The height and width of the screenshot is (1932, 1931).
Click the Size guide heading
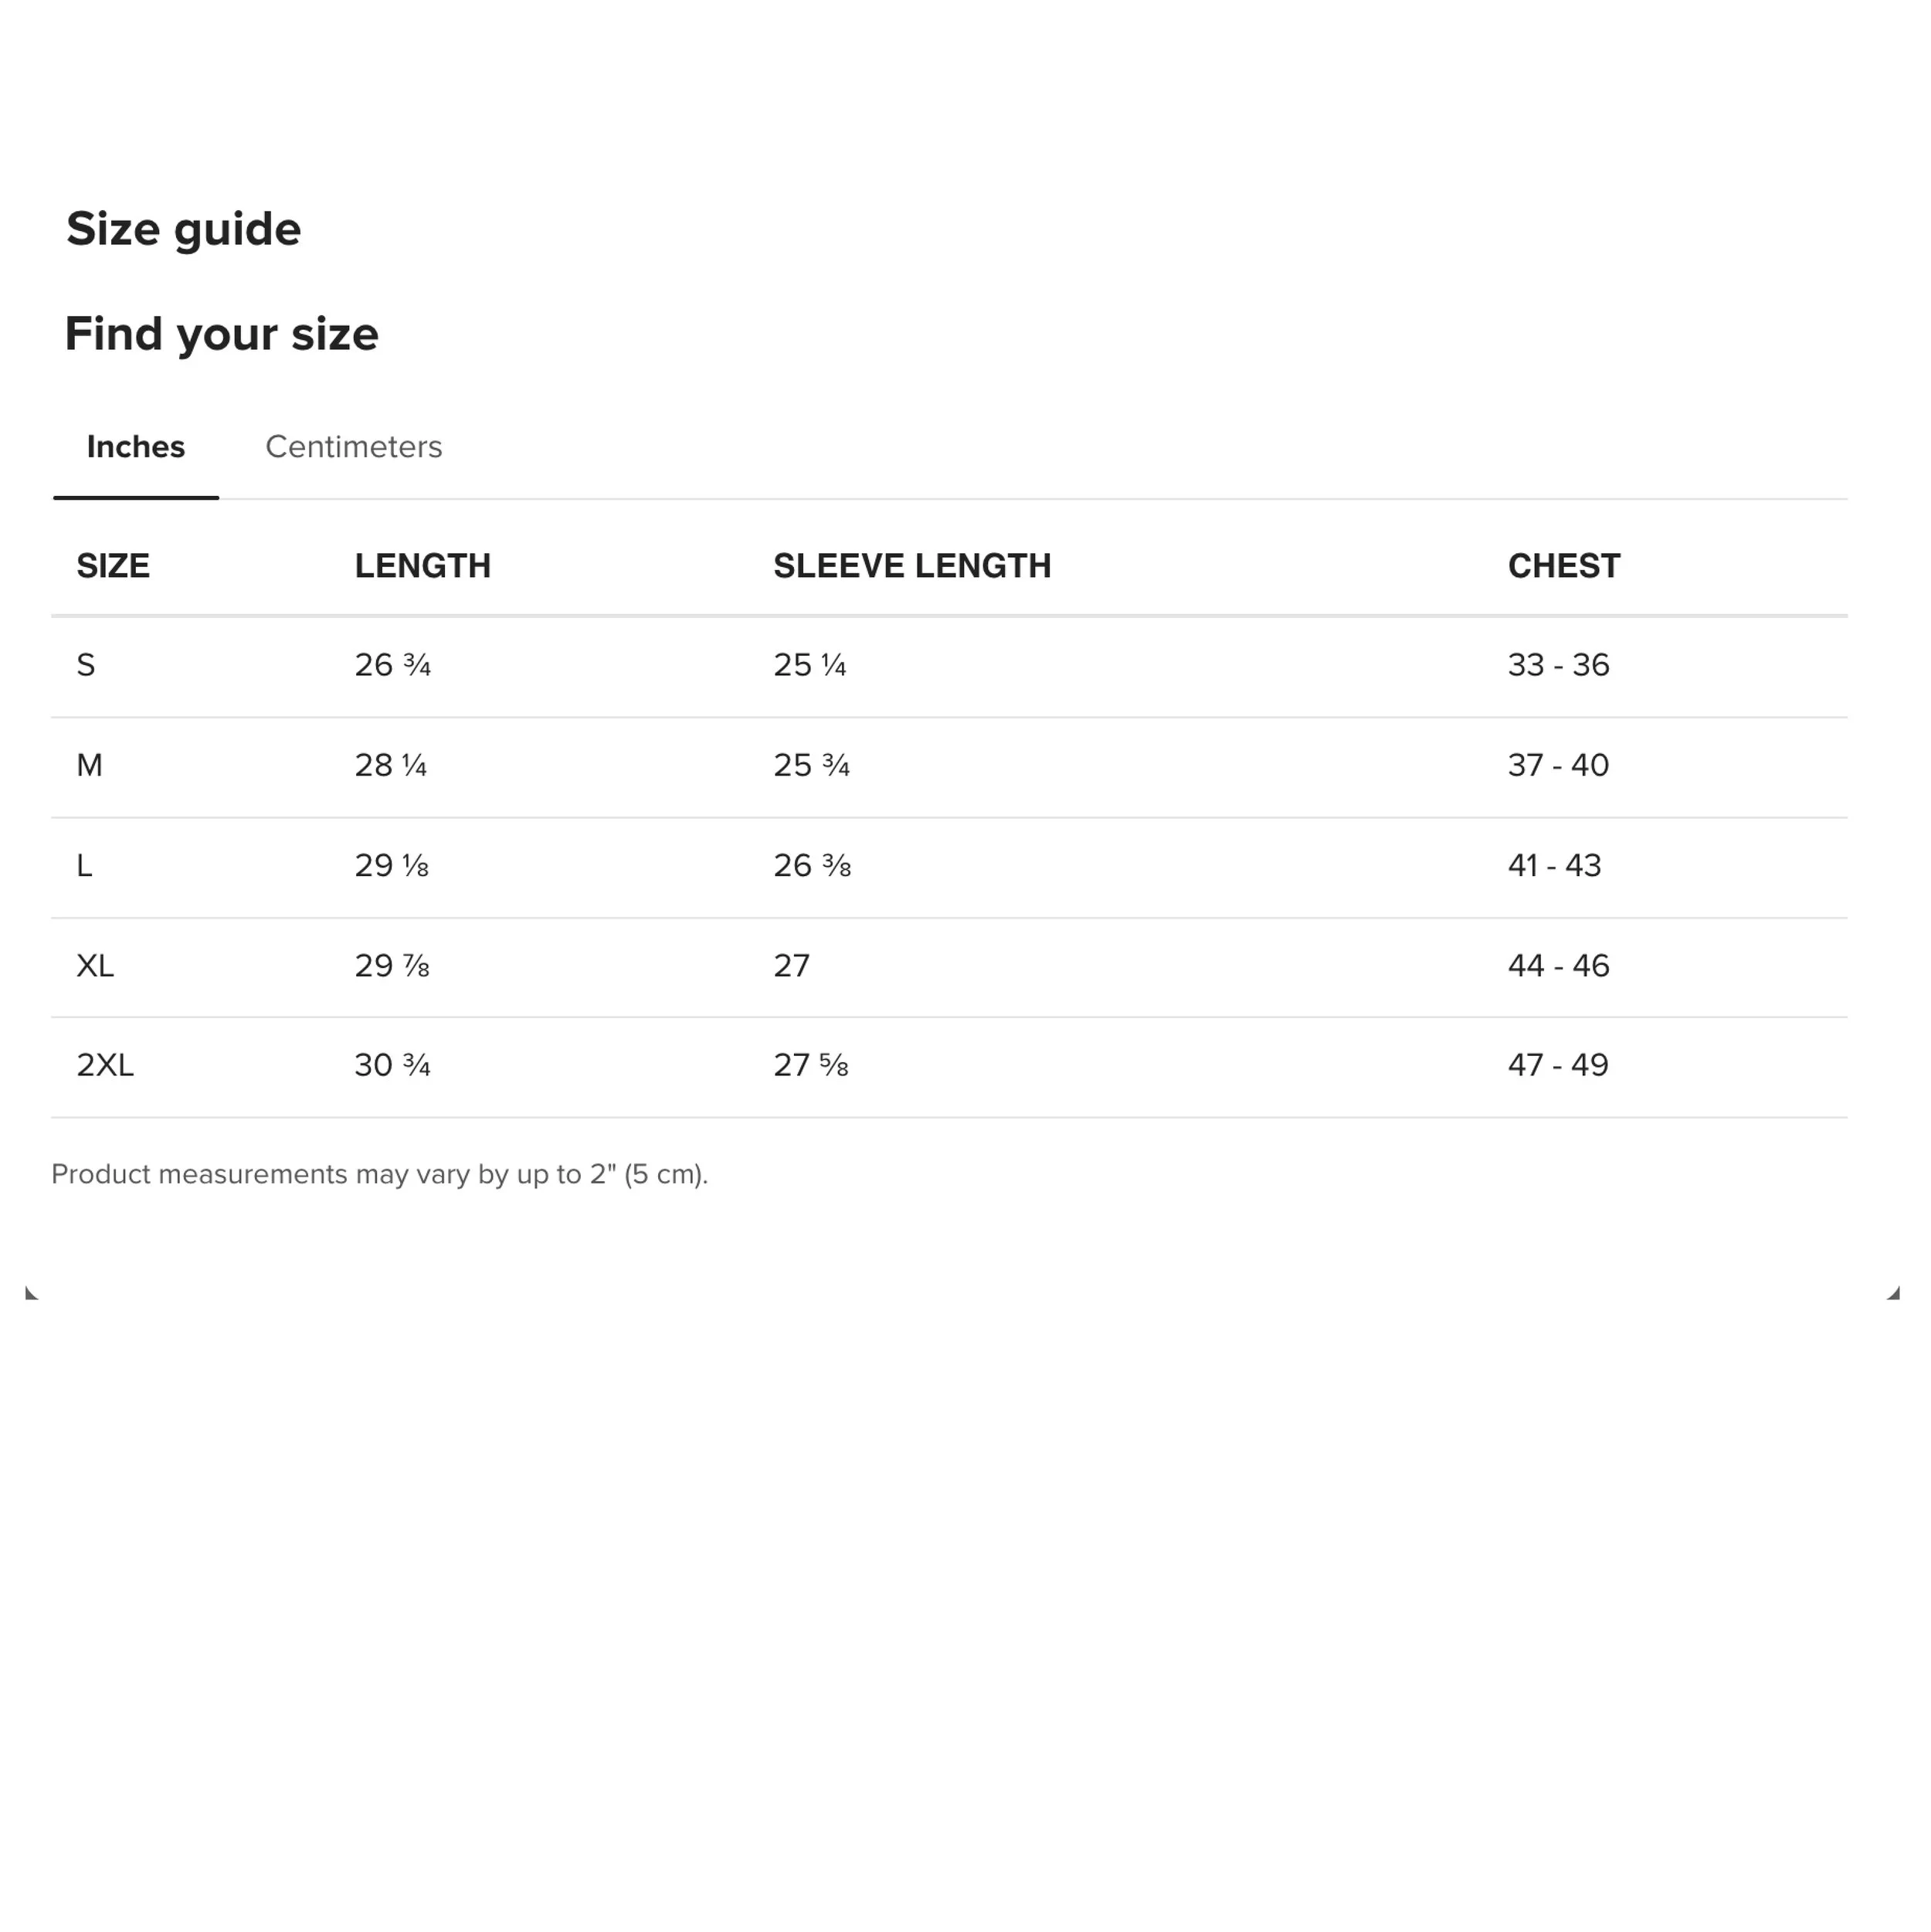(x=184, y=230)
